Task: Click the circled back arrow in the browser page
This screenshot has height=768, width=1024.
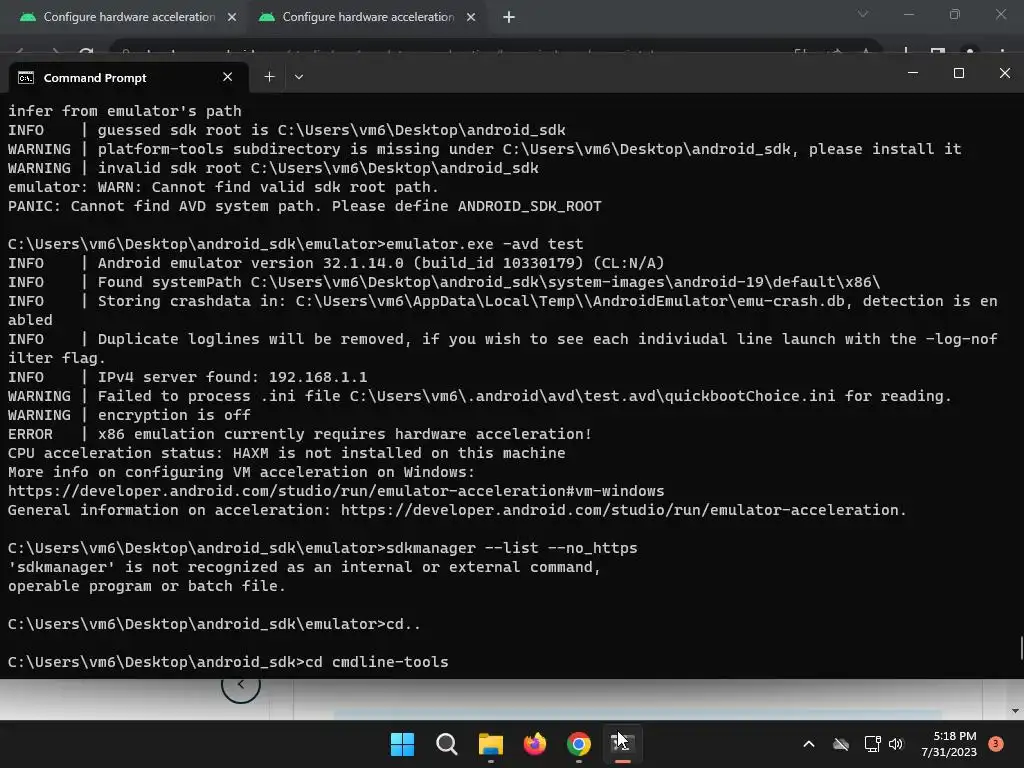Action: pos(240,684)
